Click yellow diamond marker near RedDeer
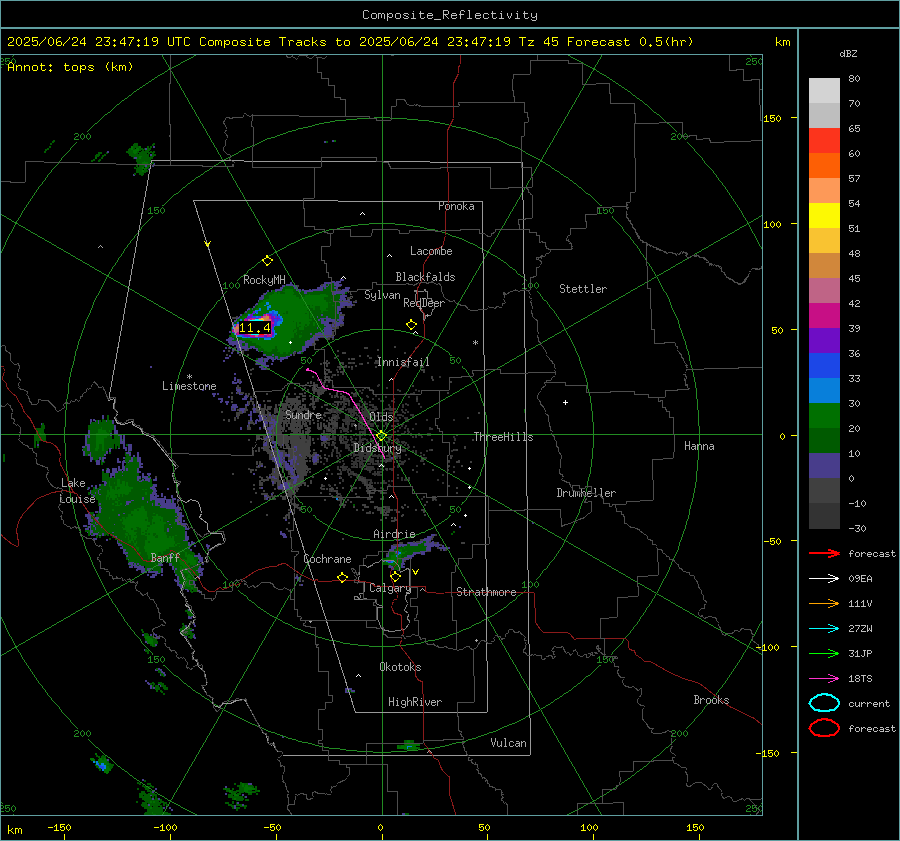This screenshot has height=841, width=900. pos(411,325)
